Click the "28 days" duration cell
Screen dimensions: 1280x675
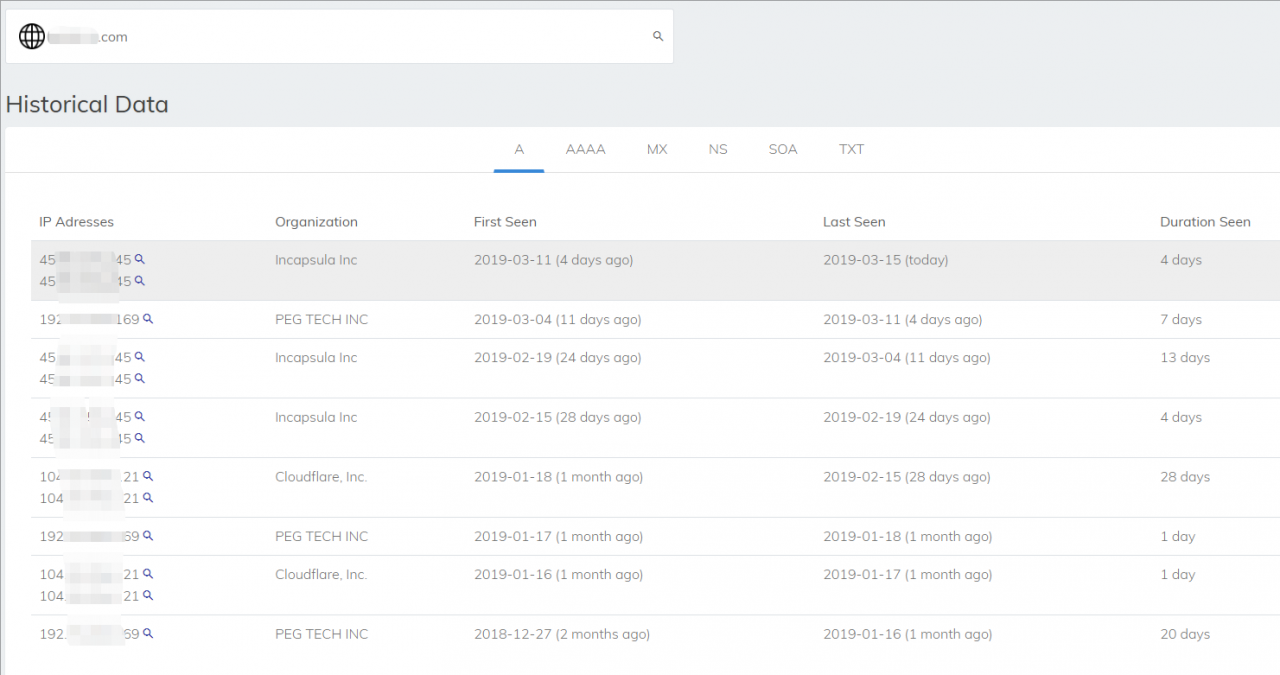1185,477
